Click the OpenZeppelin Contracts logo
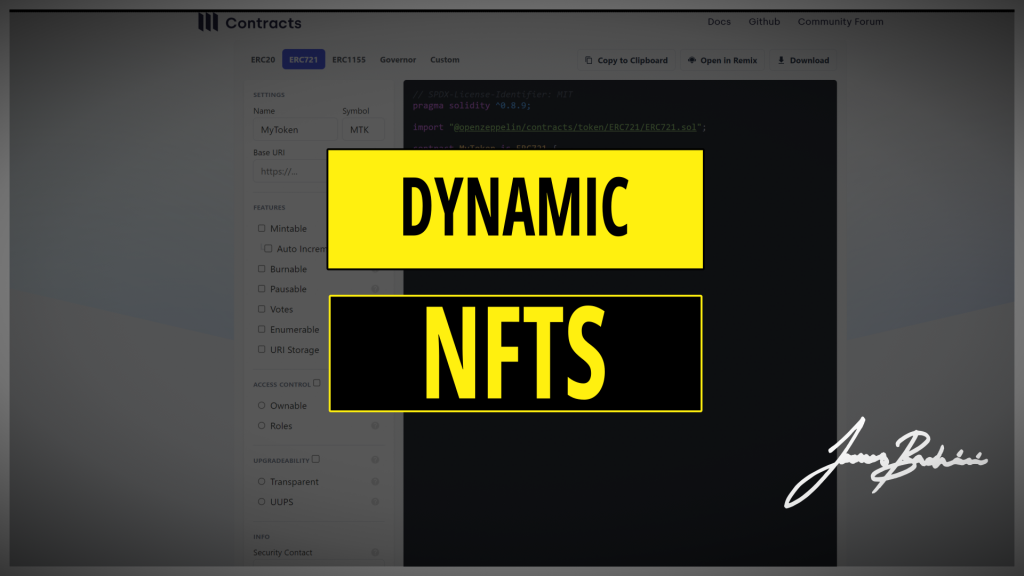The height and width of the screenshot is (576, 1024). click(x=208, y=23)
